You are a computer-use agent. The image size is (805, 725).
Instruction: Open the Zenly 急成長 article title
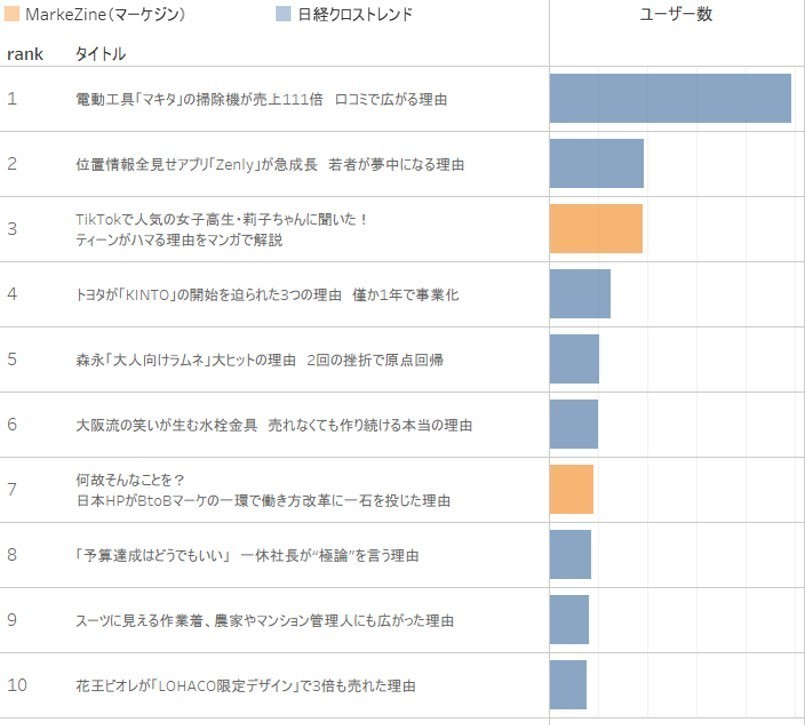coord(269,165)
